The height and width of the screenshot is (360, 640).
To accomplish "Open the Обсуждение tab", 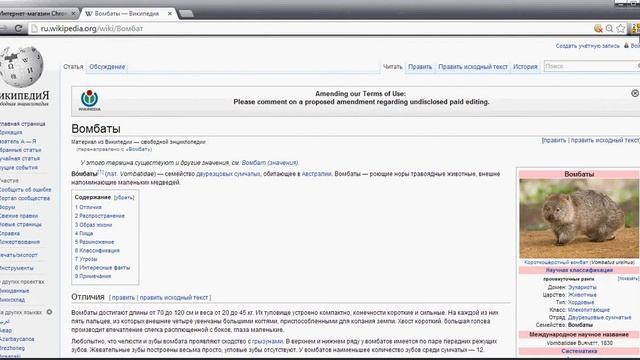I will tap(107, 67).
